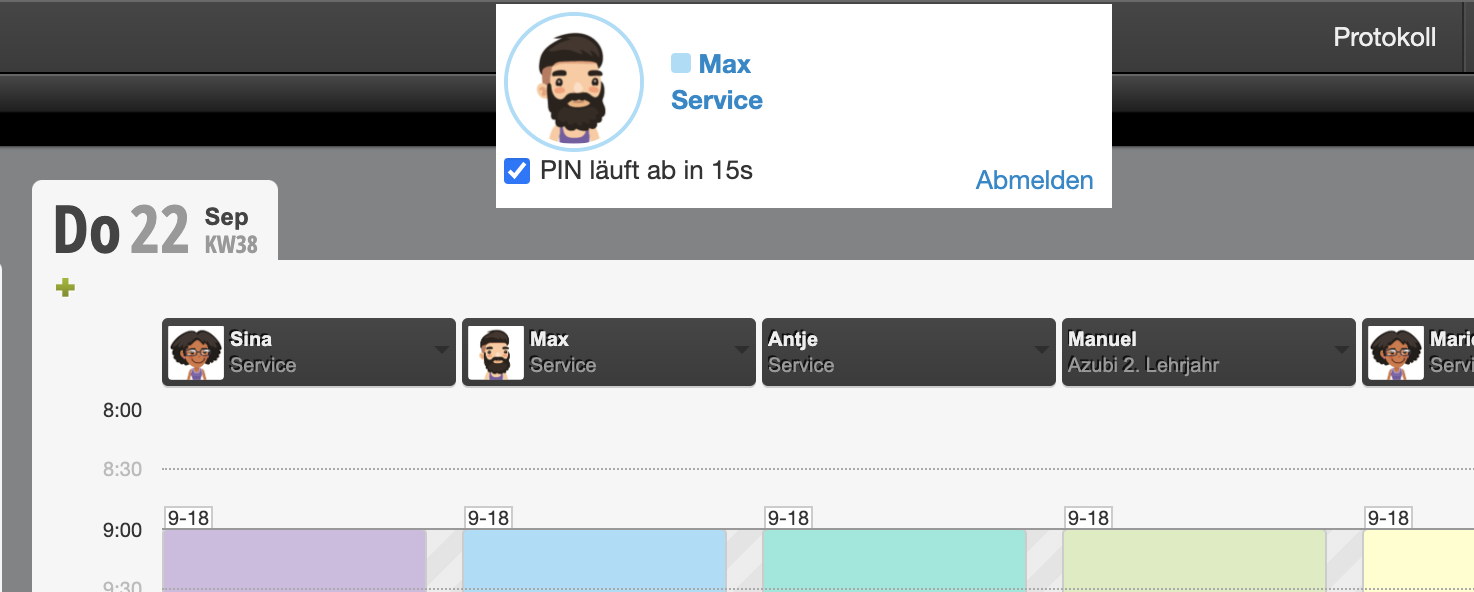Expand Sina's column dropdown arrow
The image size is (1474, 592).
click(441, 351)
